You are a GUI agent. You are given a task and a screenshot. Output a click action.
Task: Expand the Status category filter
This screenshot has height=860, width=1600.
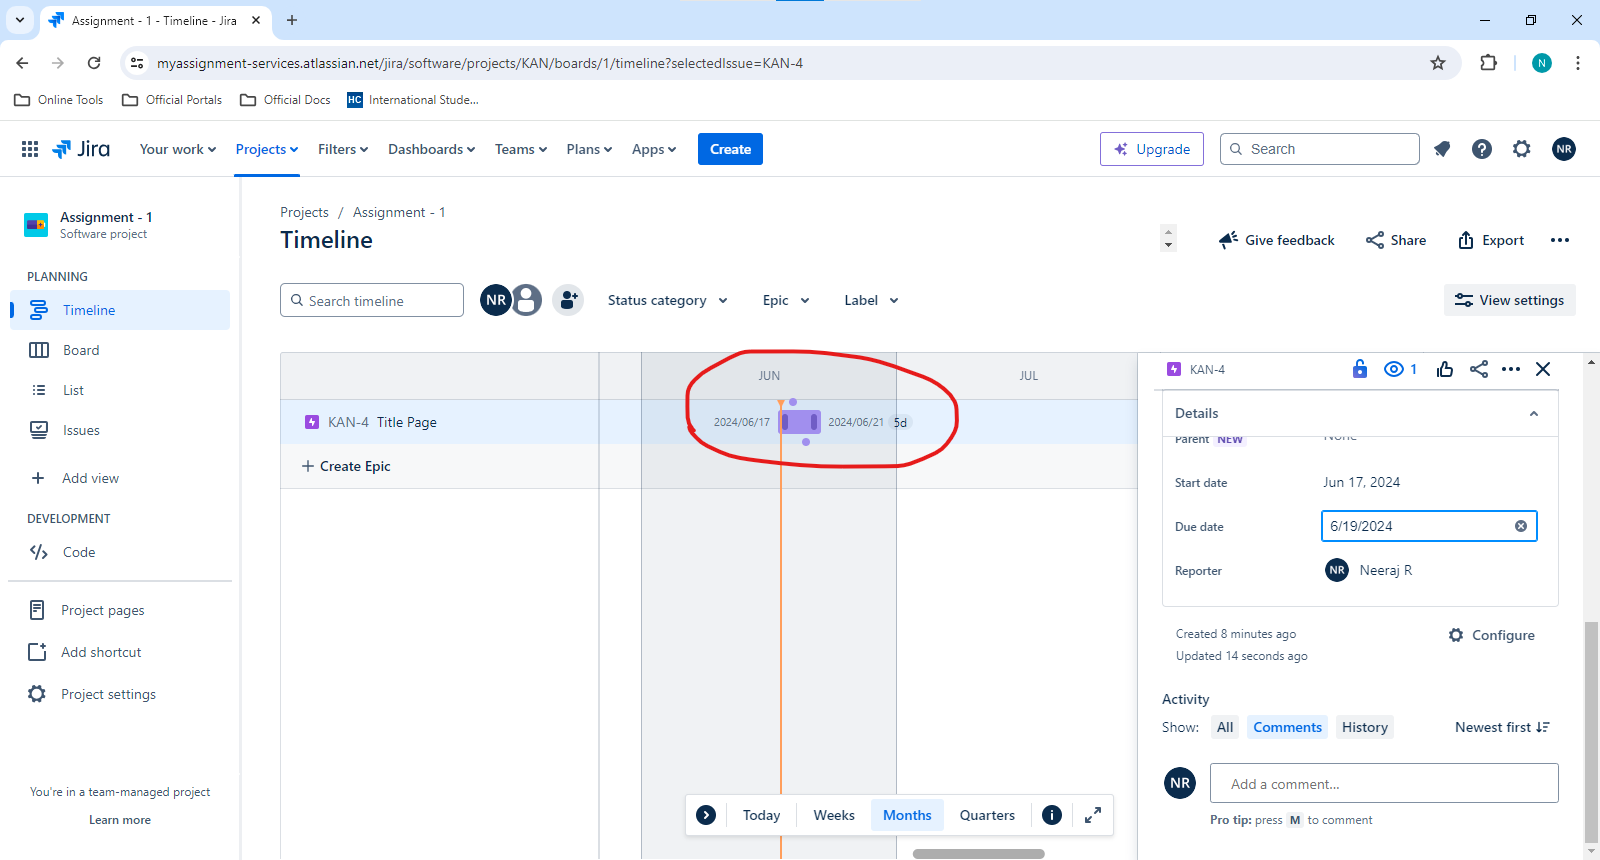click(668, 300)
